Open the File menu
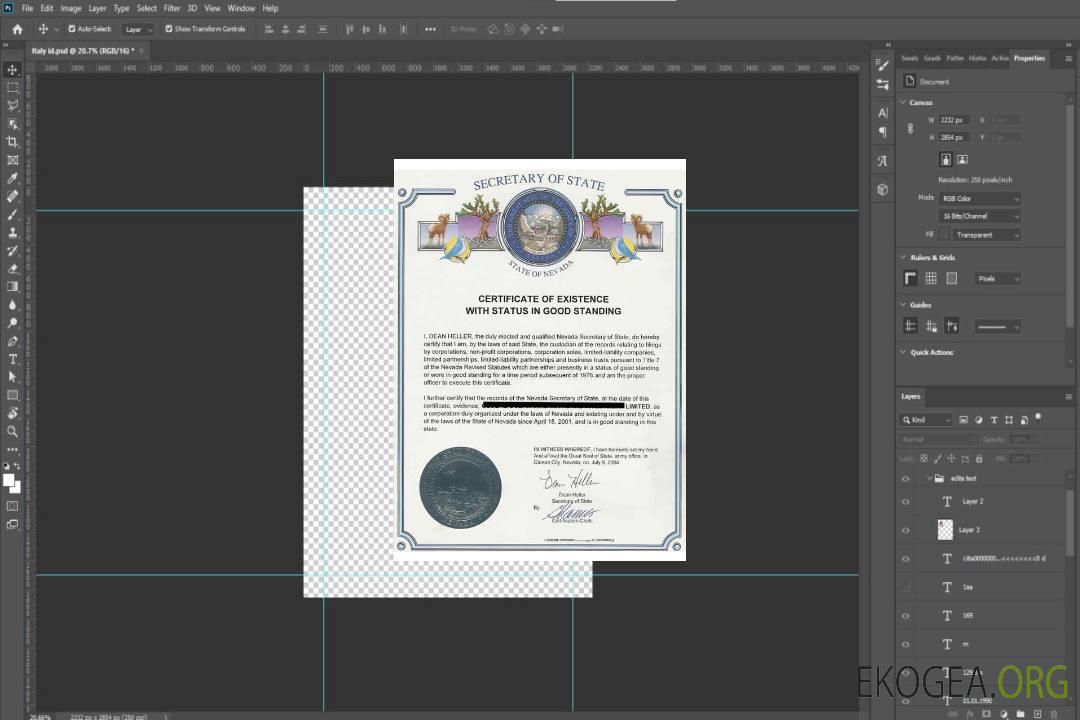Image resolution: width=1080 pixels, height=720 pixels. 28,8
